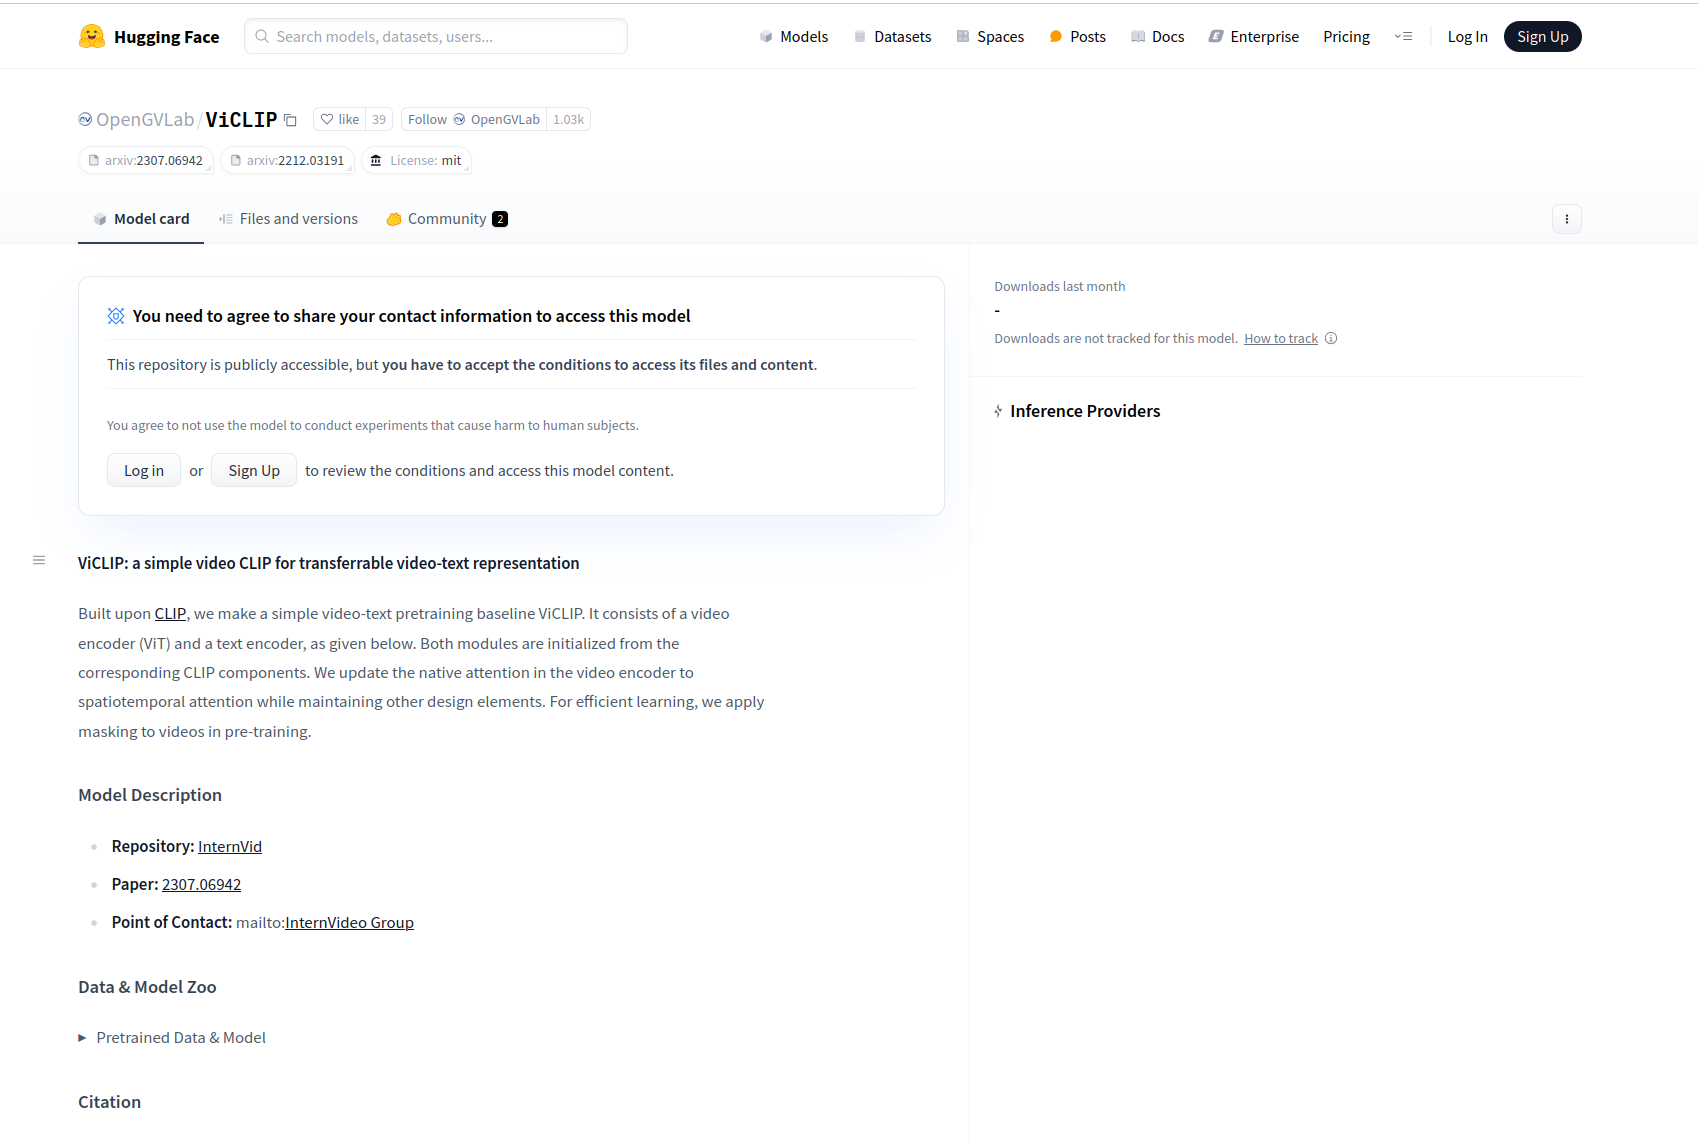The width and height of the screenshot is (1698, 1144).
Task: Follow the CLIP link in description
Action: pos(170,614)
